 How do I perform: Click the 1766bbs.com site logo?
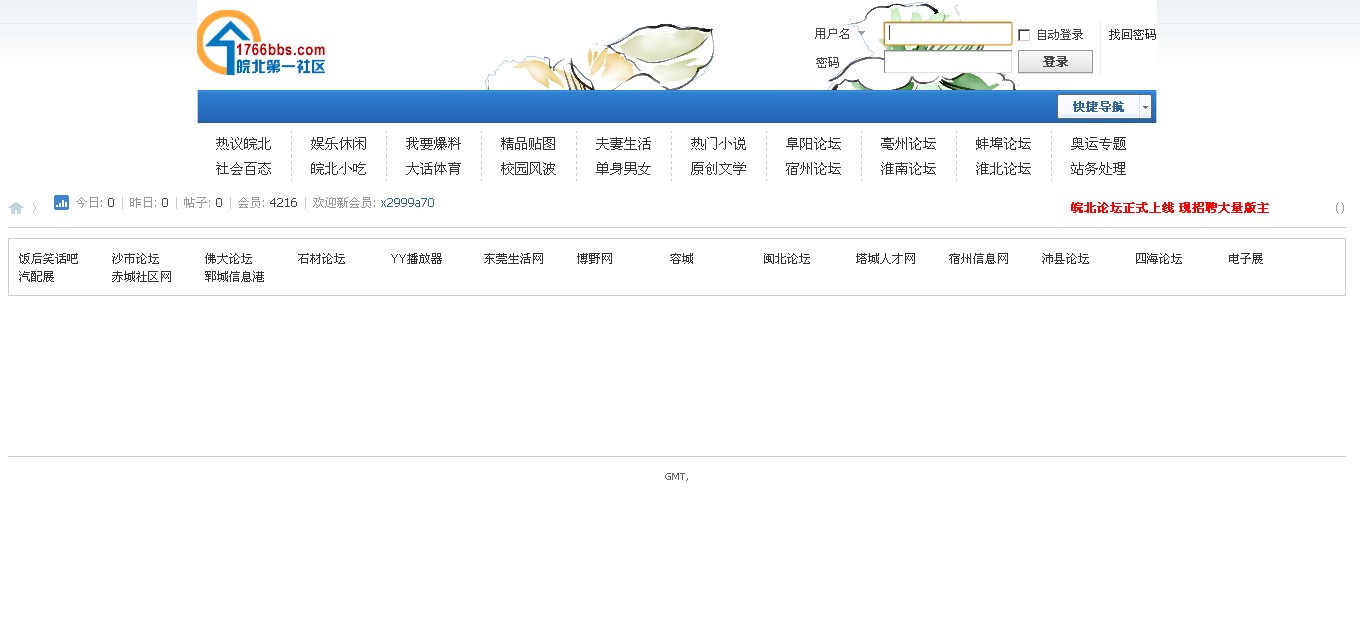[x=261, y=43]
